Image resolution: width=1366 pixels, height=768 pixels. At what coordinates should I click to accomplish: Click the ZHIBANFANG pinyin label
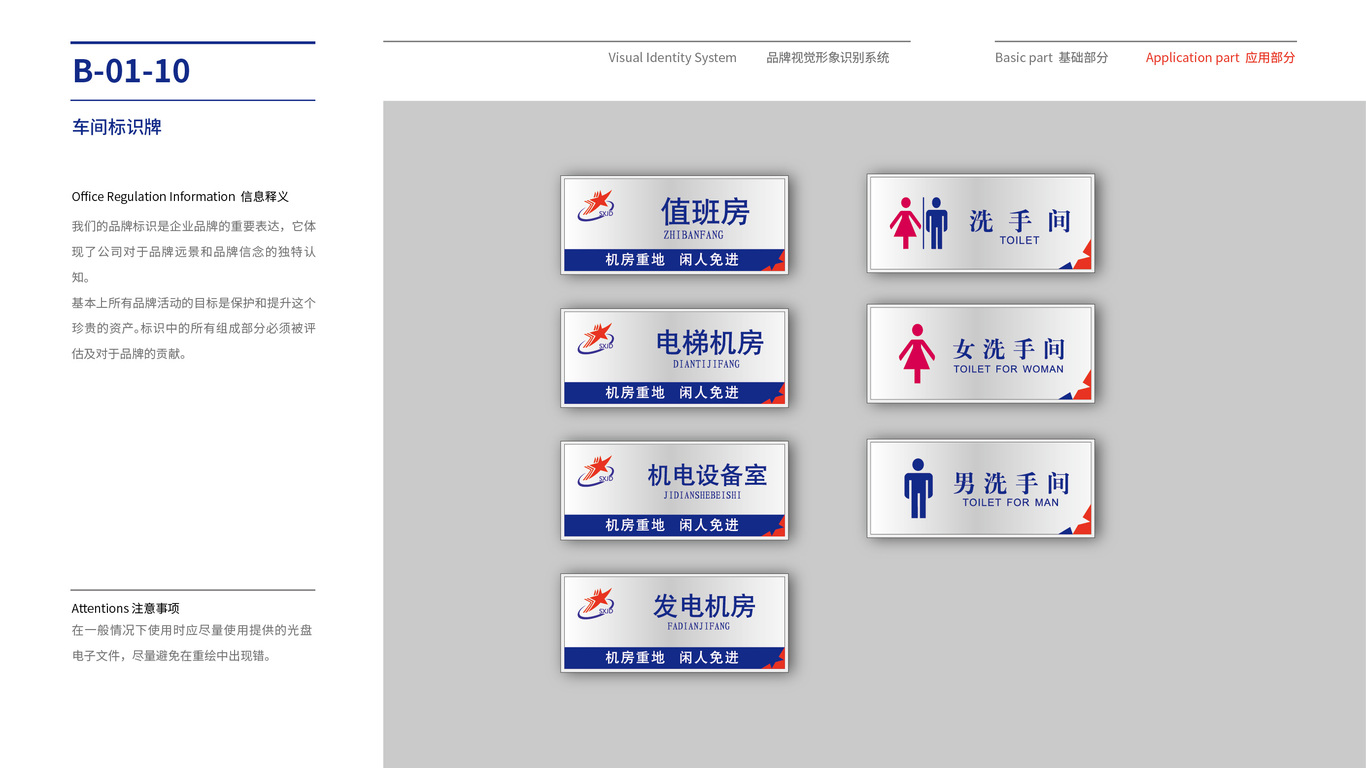(693, 235)
